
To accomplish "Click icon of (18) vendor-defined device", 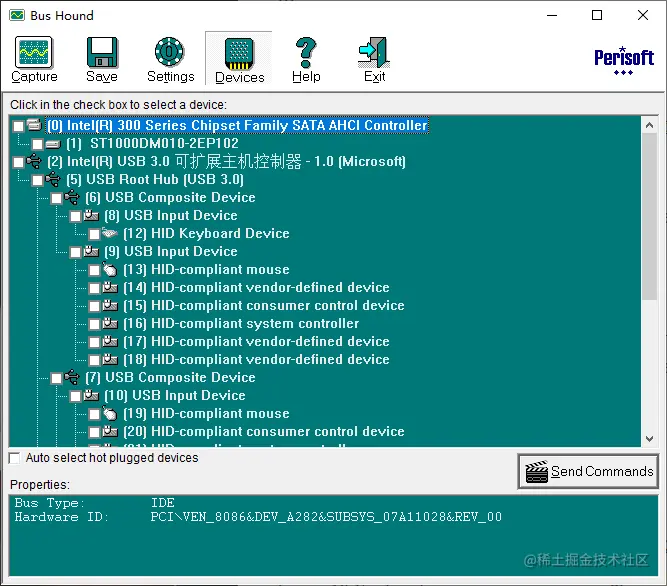I will [x=110, y=359].
